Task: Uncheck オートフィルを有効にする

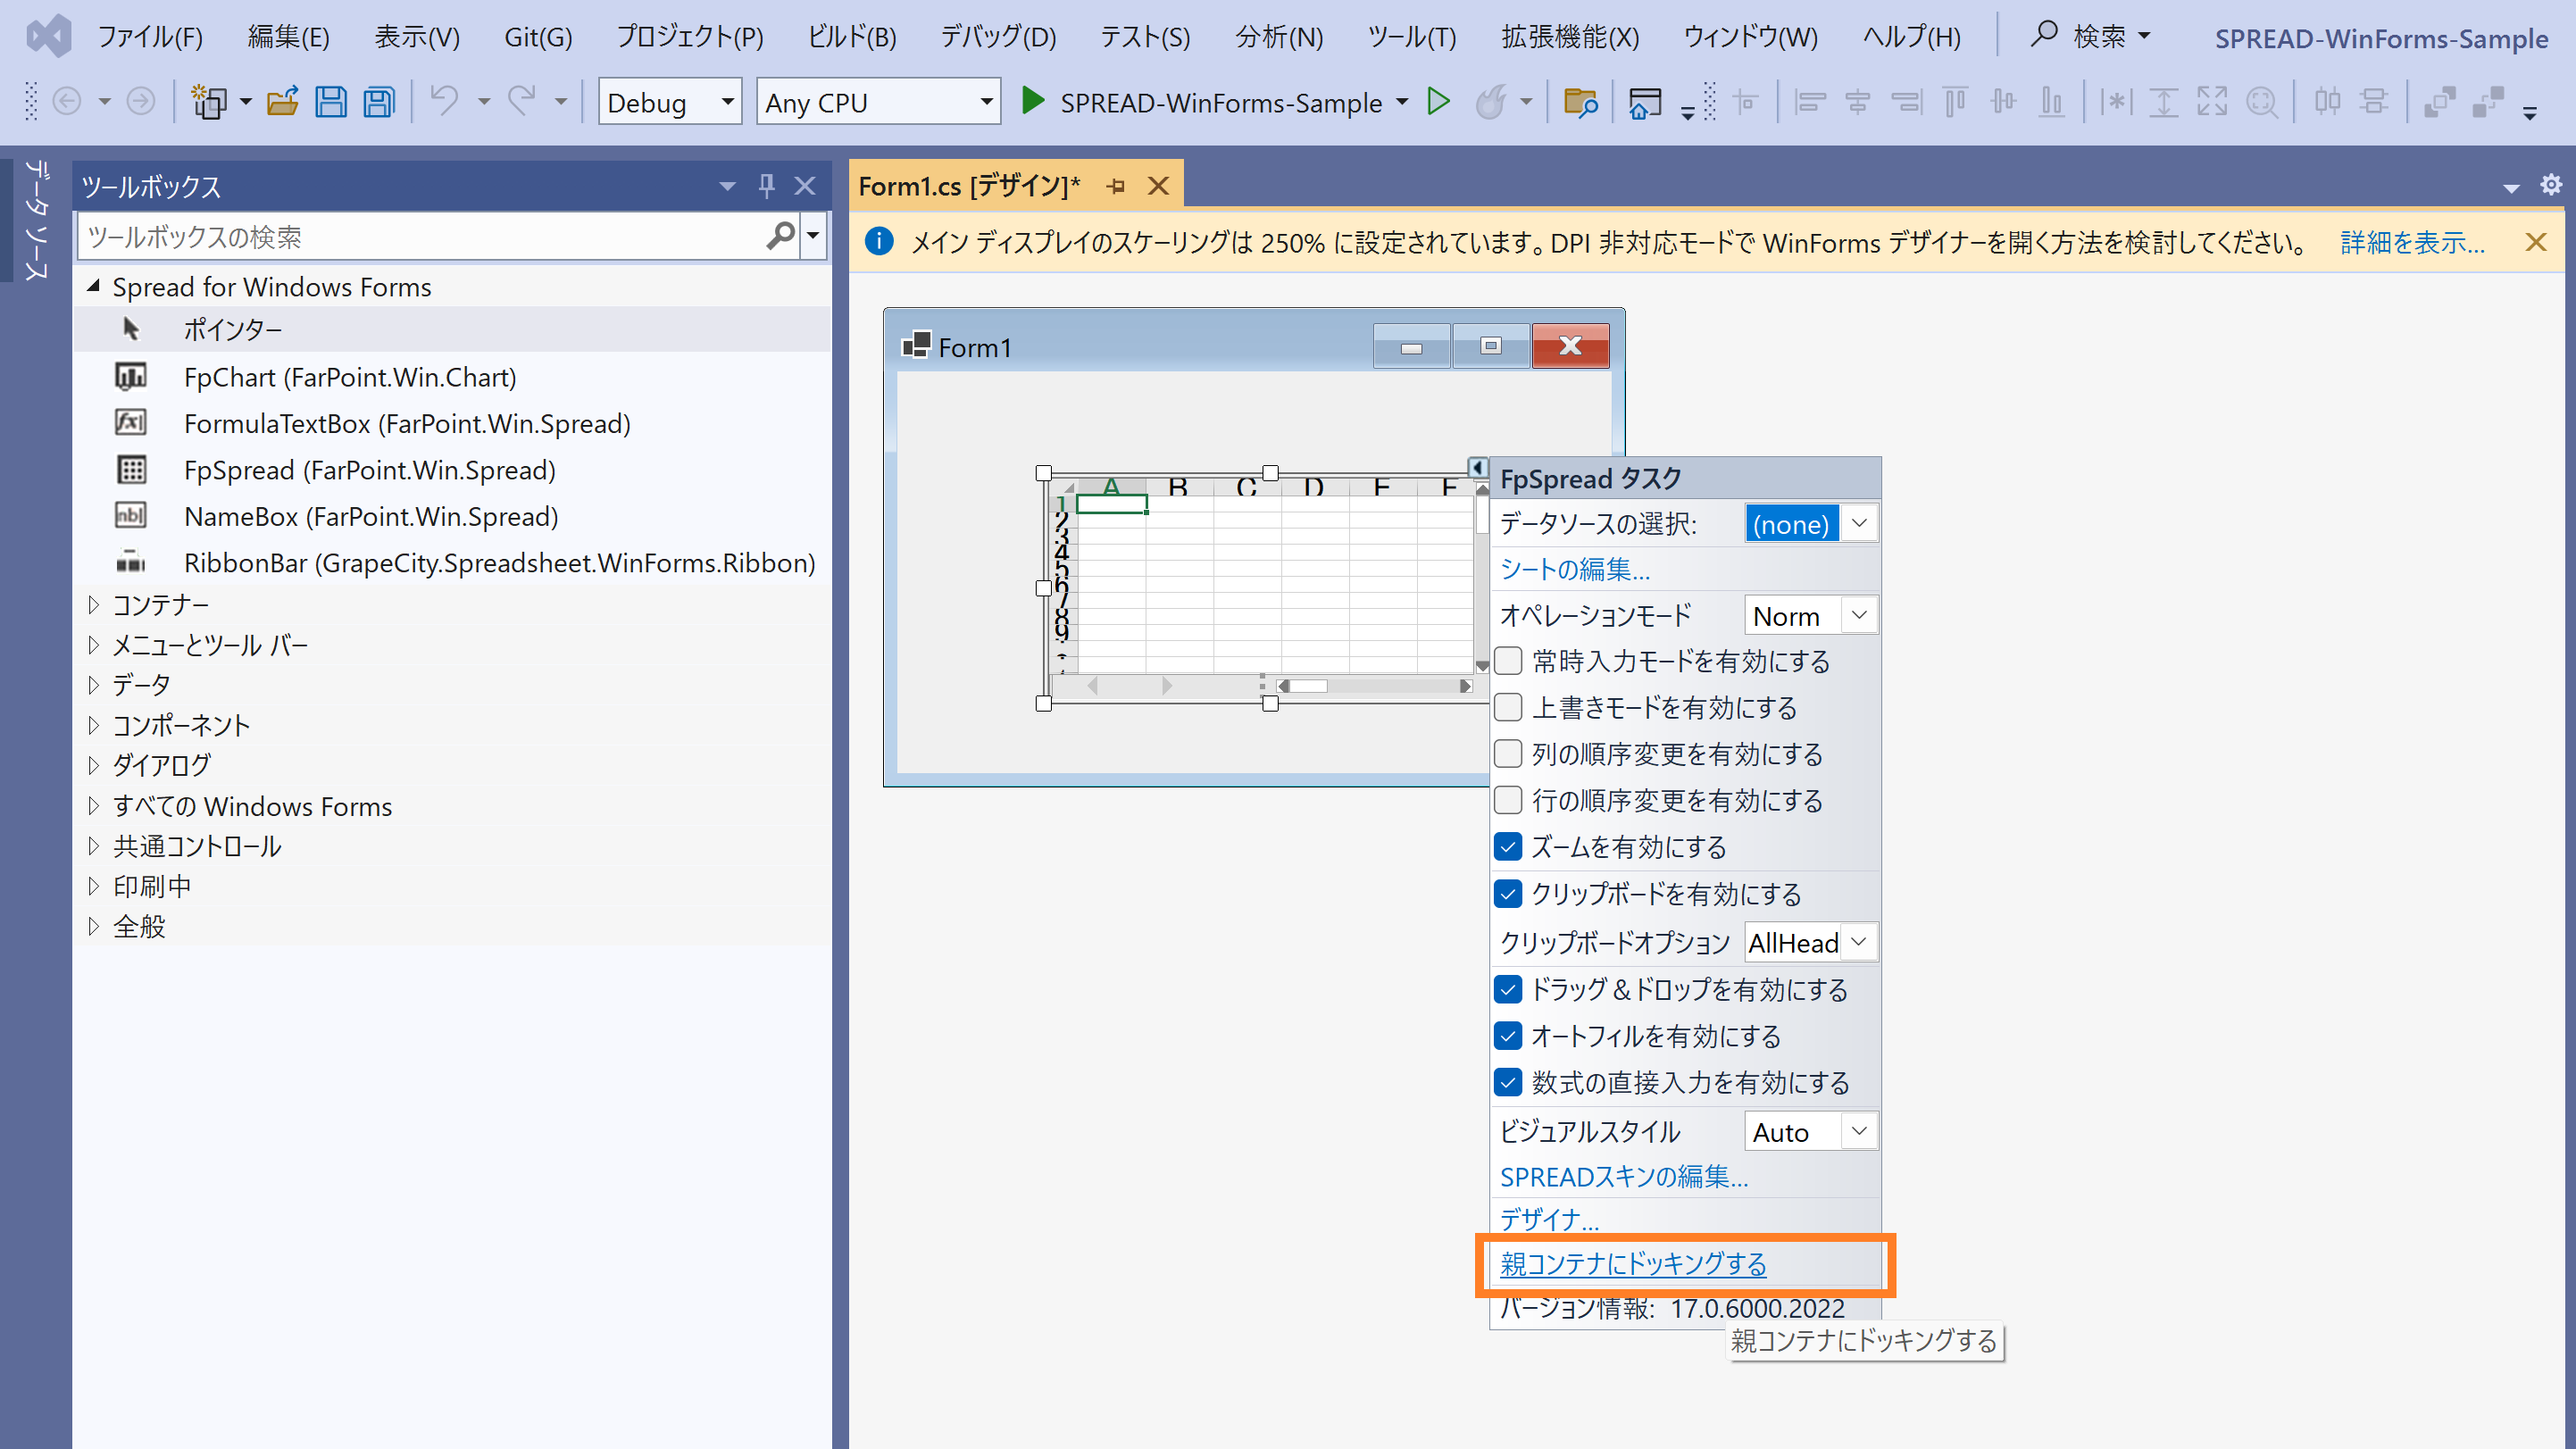Action: [1508, 1035]
